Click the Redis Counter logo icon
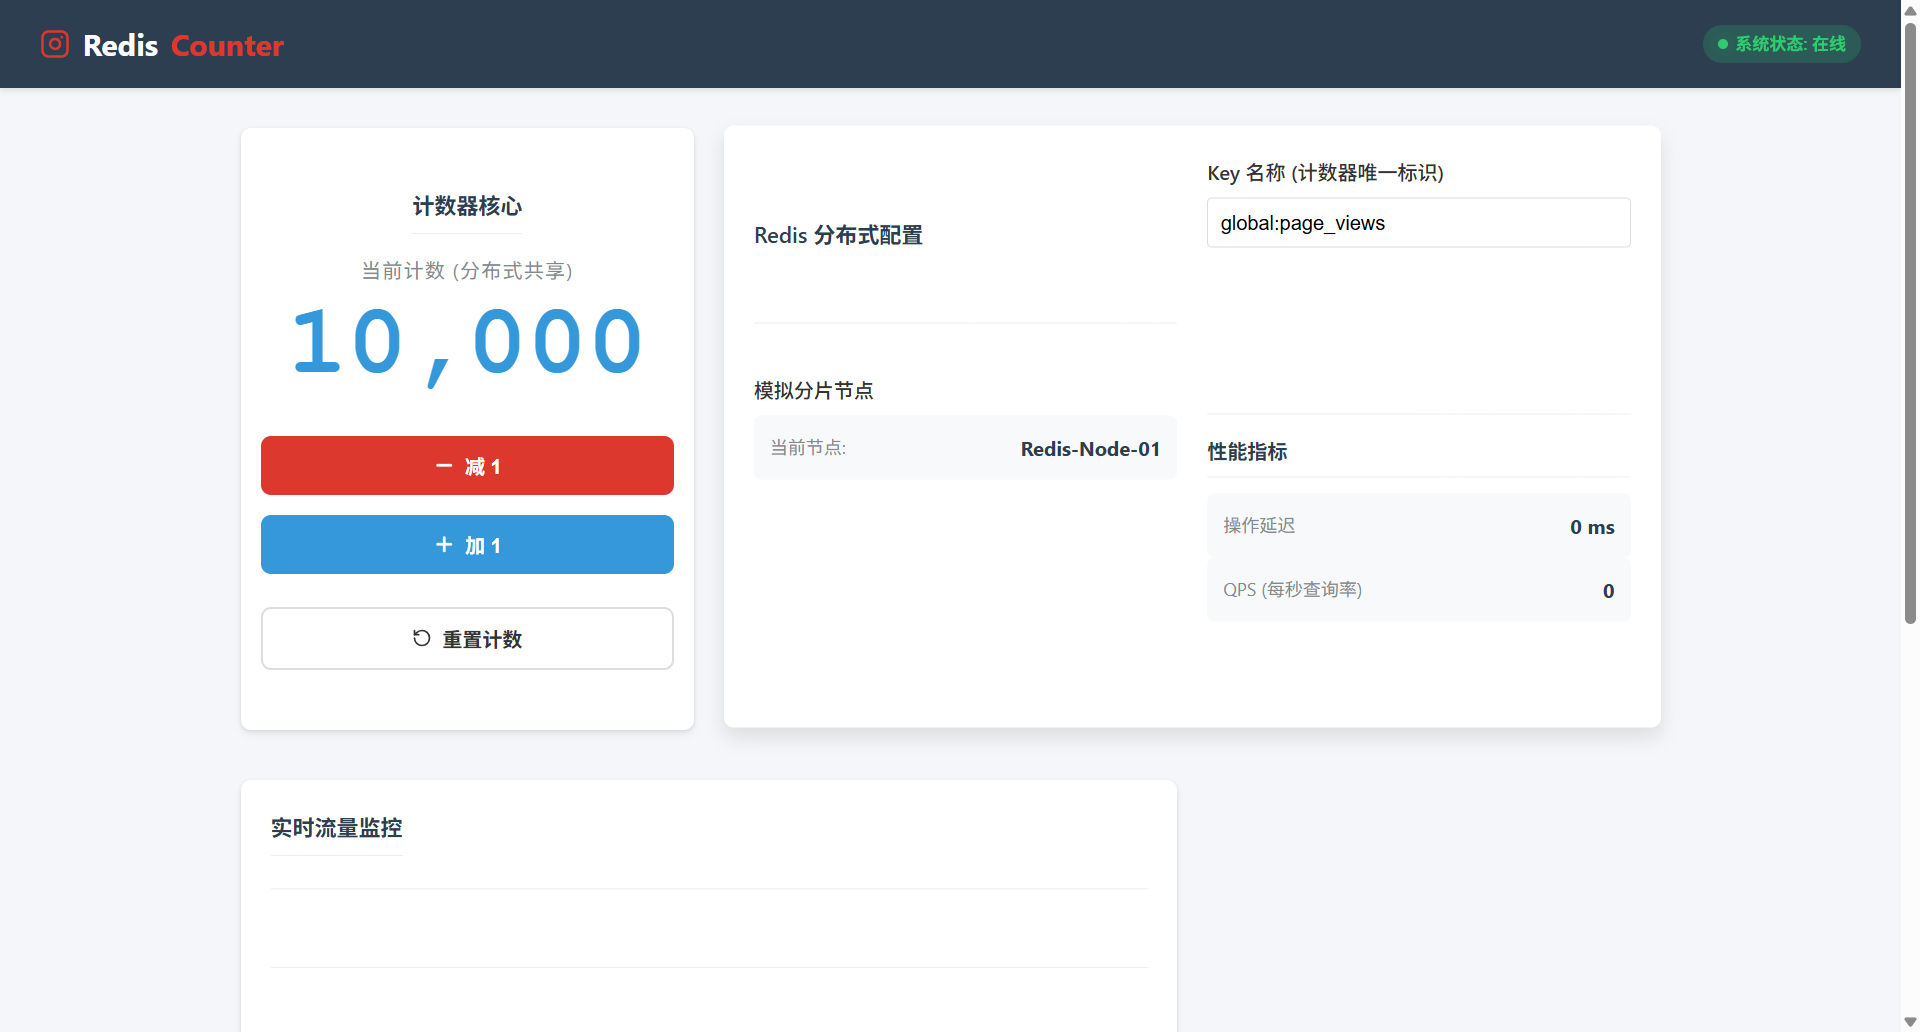 click(55, 44)
